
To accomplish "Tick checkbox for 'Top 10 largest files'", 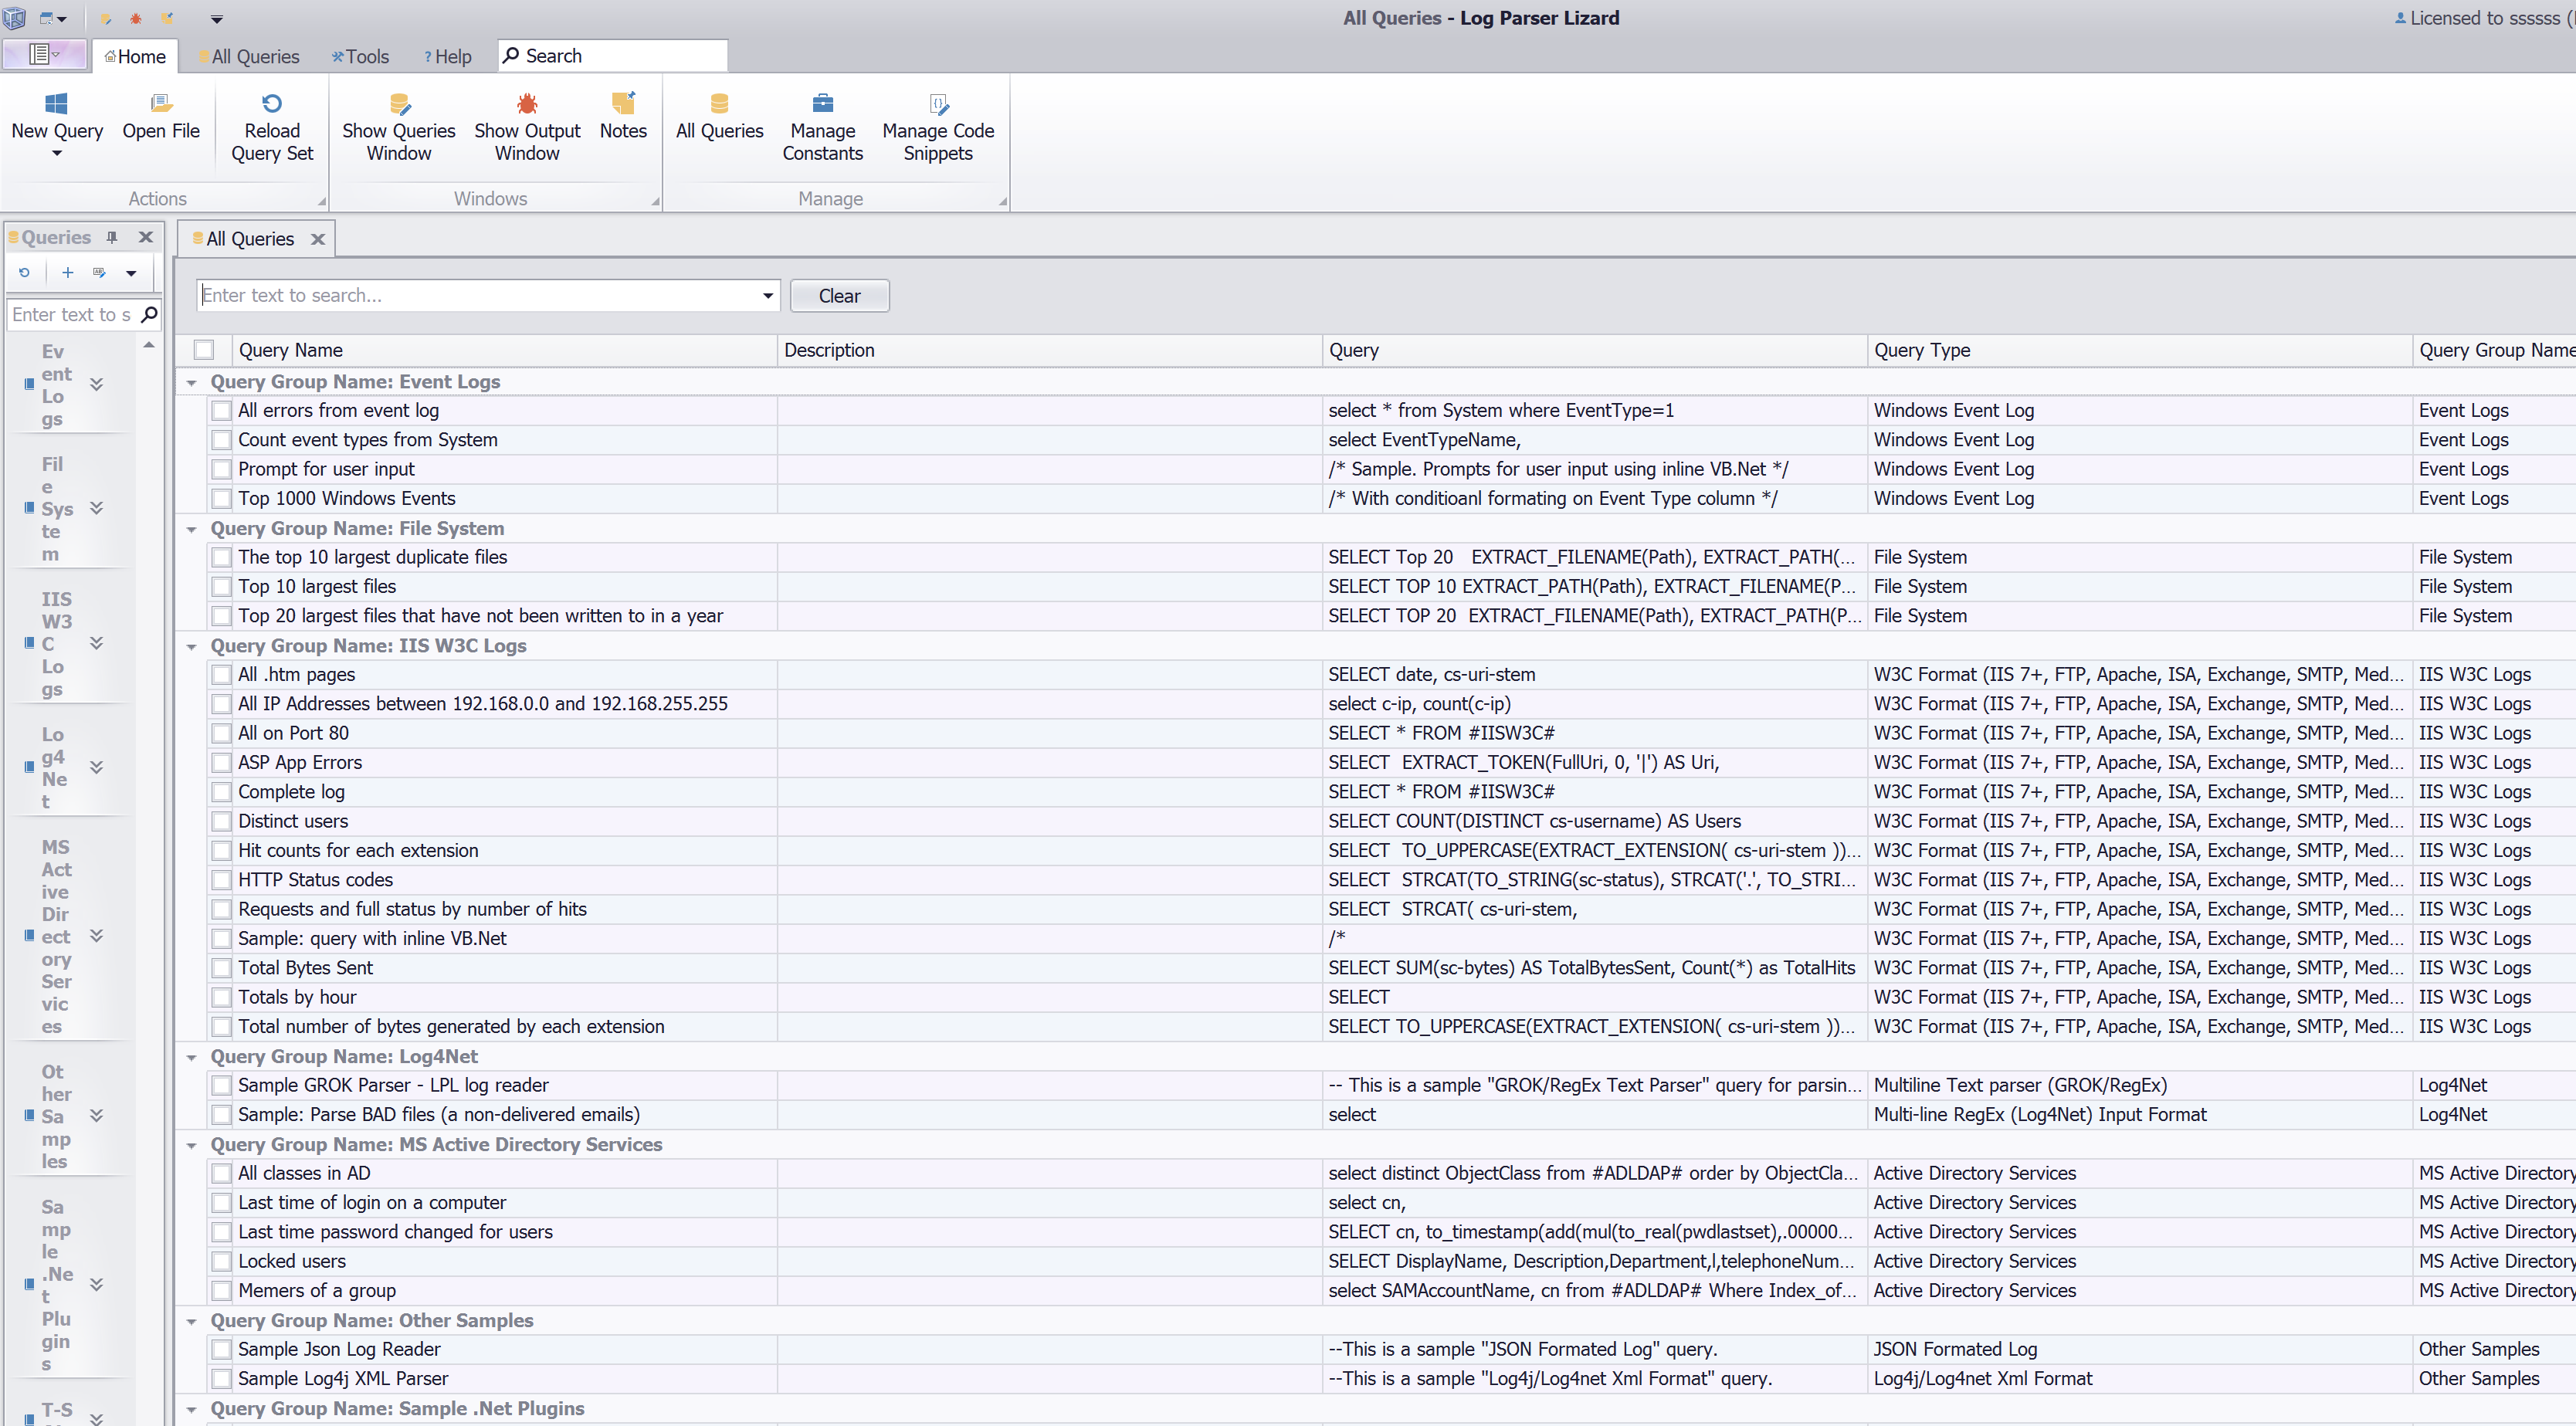I will click(x=221, y=586).
